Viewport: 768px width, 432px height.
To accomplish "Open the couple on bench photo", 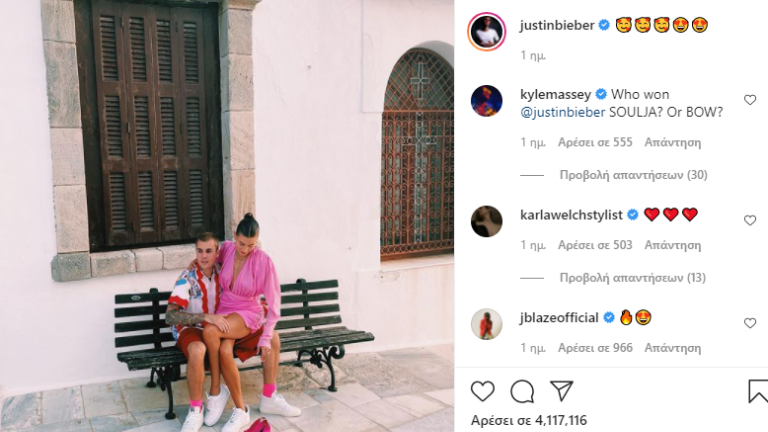I will [x=227, y=216].
